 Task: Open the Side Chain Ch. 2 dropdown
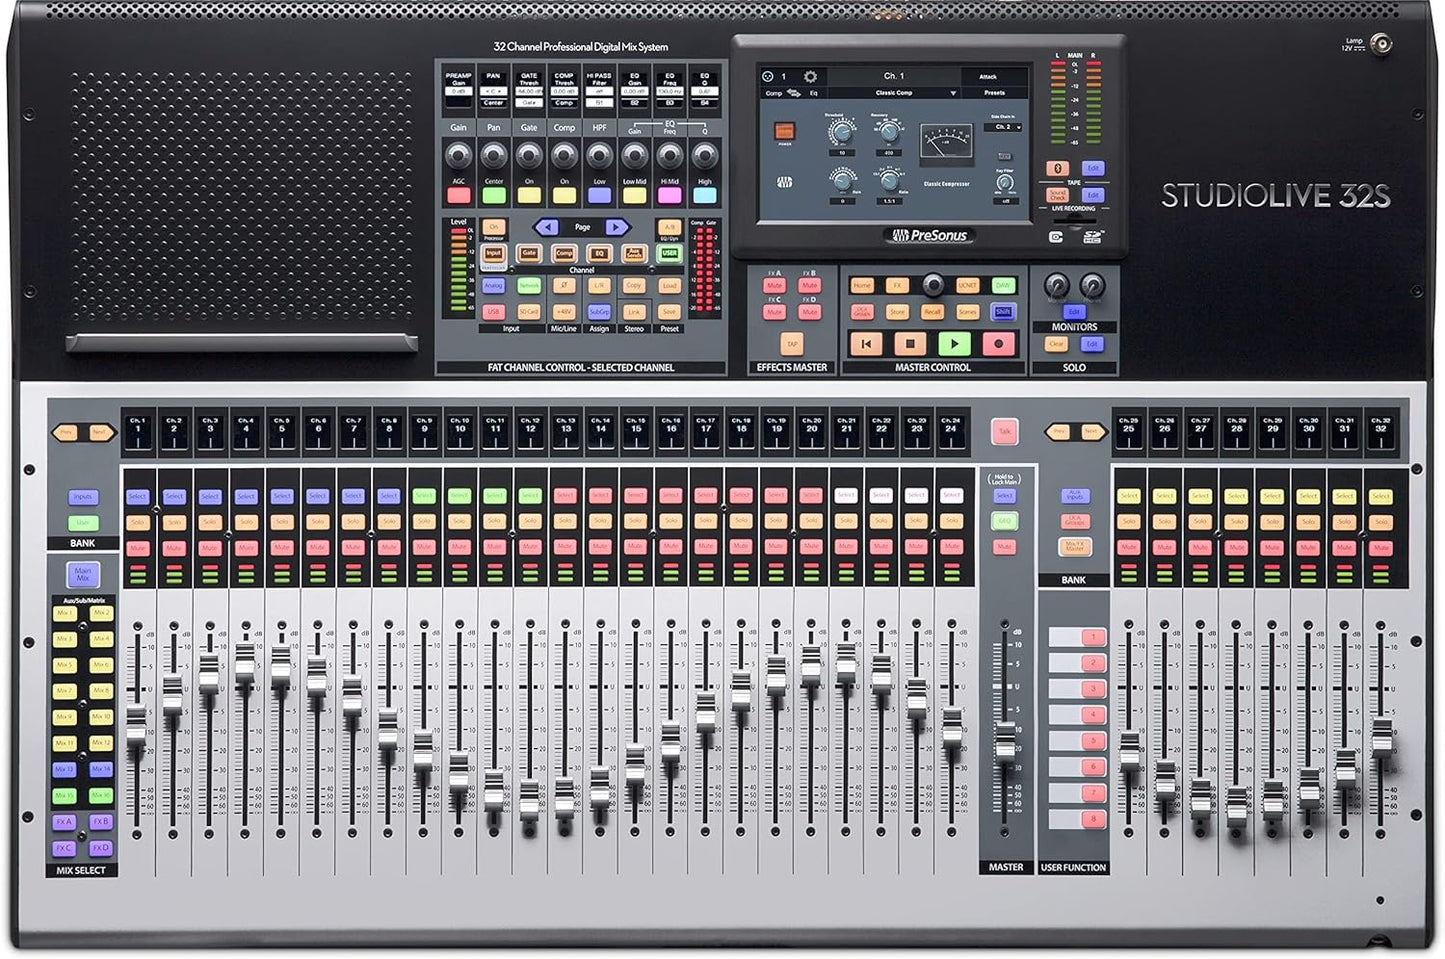pos(1002,128)
